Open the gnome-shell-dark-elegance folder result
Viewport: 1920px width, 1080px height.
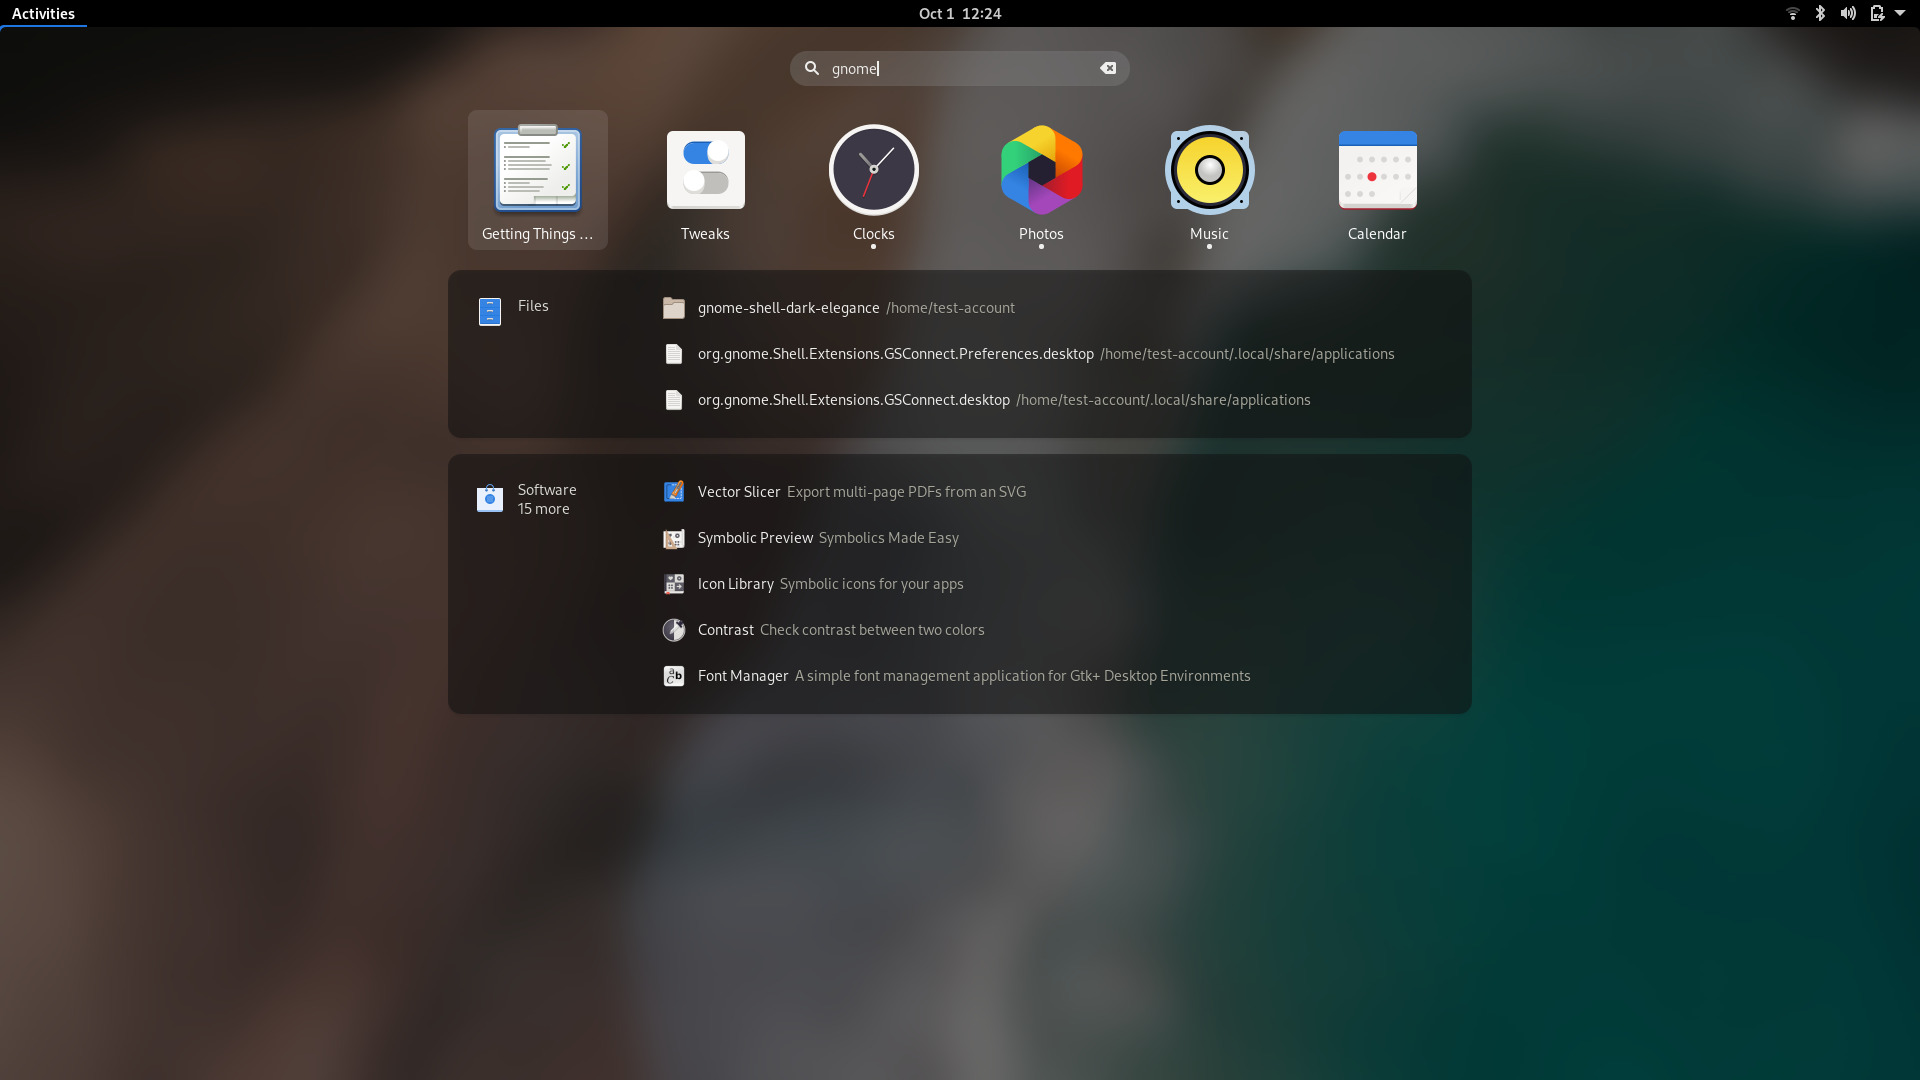[x=788, y=308]
